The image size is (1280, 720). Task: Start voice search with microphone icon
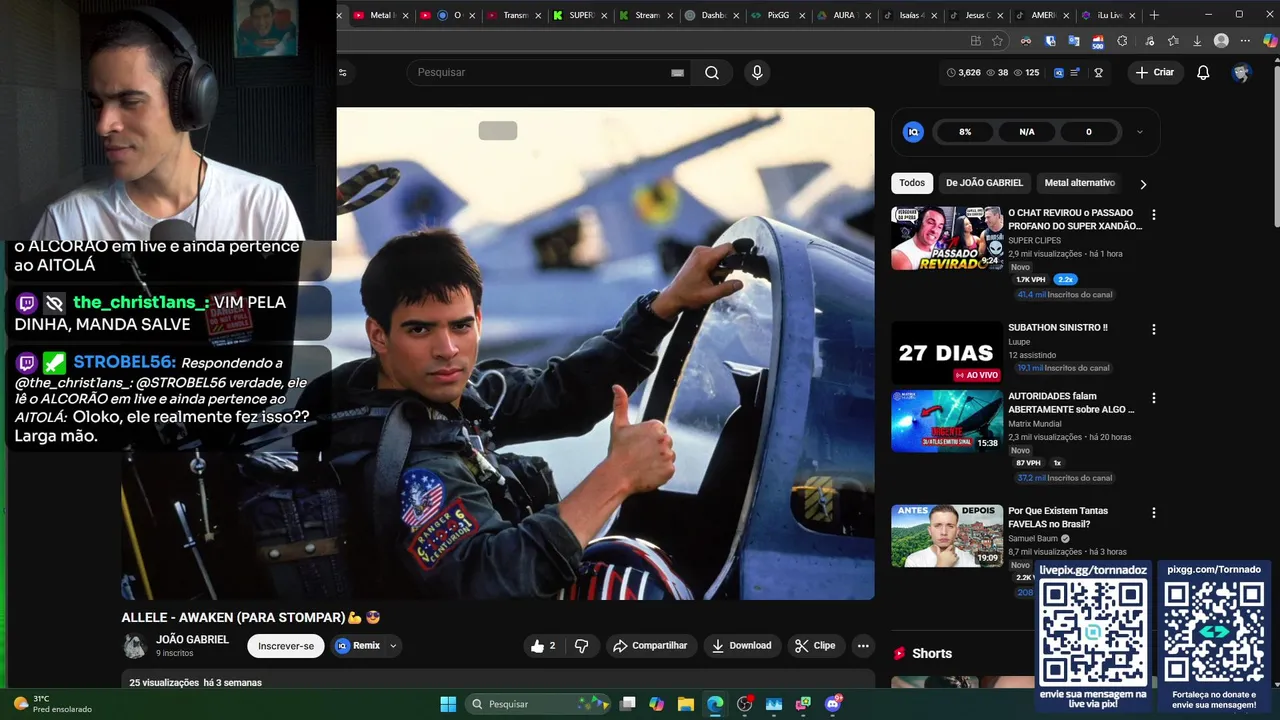tap(757, 72)
